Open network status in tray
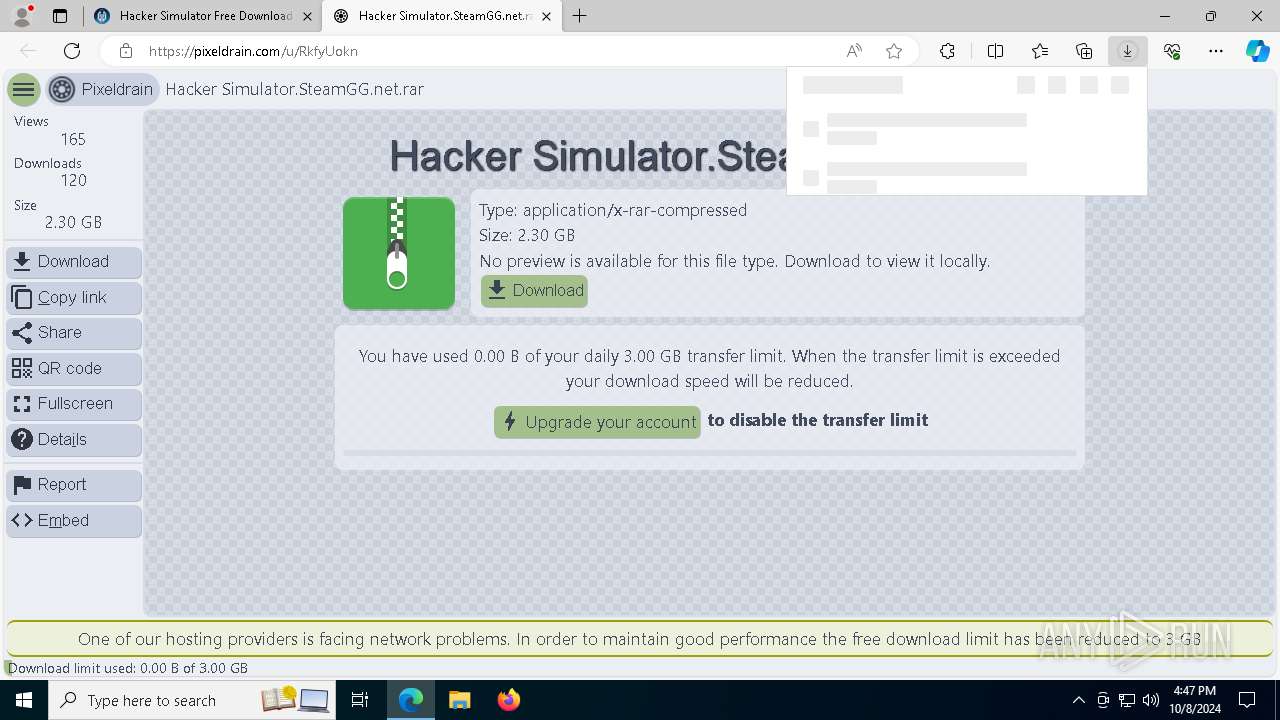This screenshot has height=720, width=1280. point(1127,700)
